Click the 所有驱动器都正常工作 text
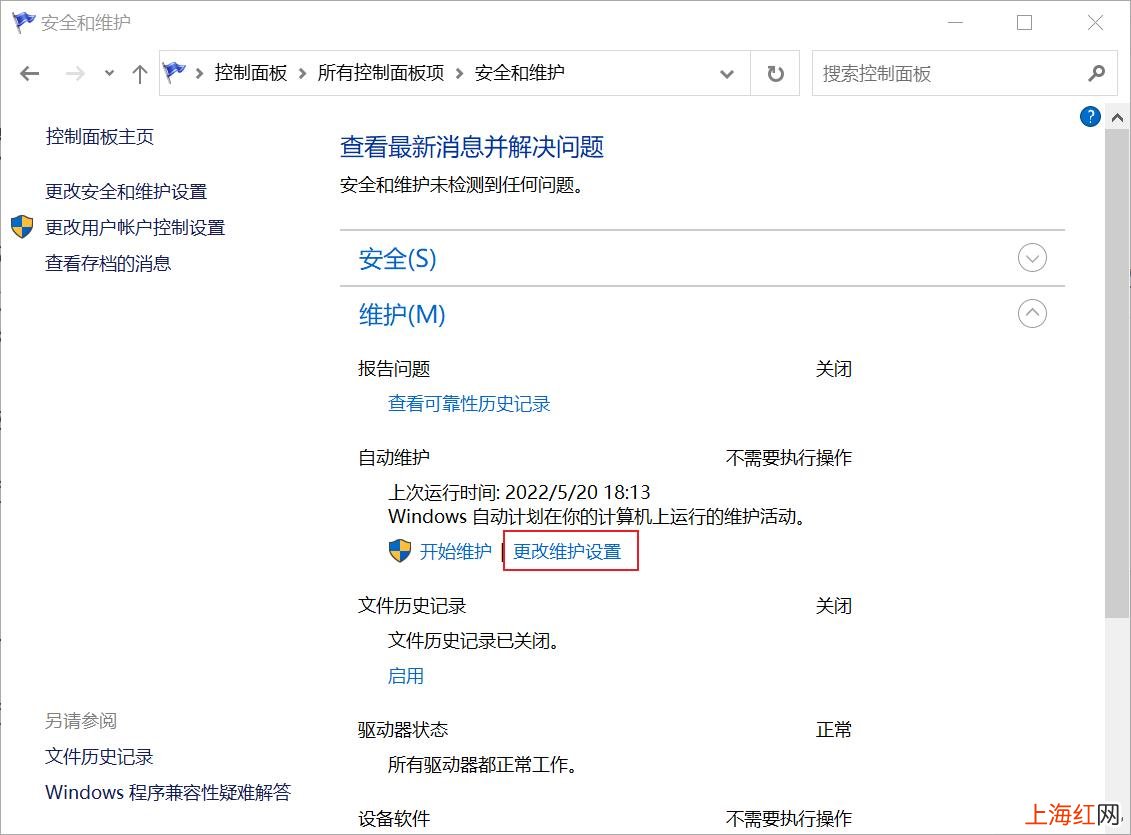Screen dimensions: 1131x835 [x=483, y=764]
